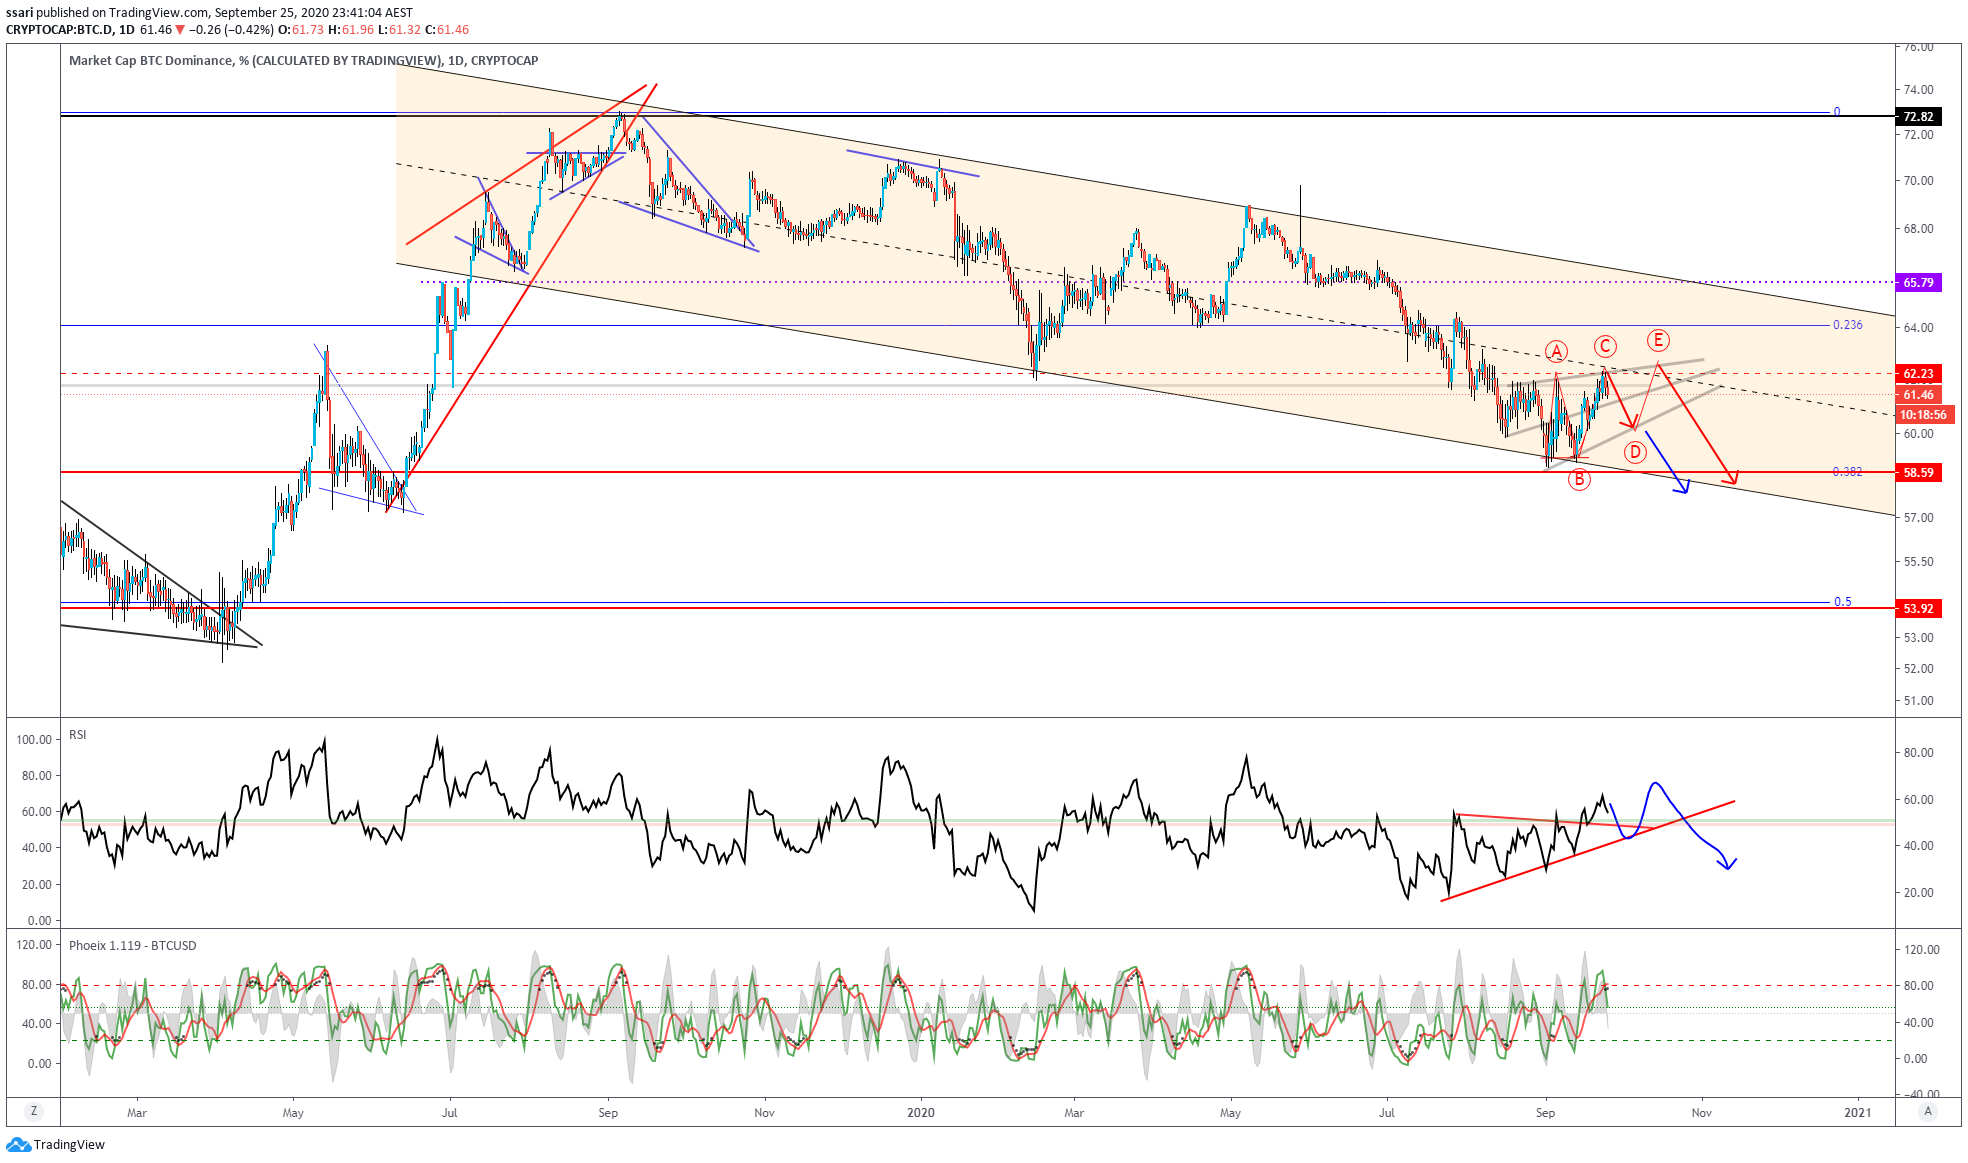Click the 64.00 price axis tick
Viewport: 1968px width, 1163px height.
(1918, 328)
